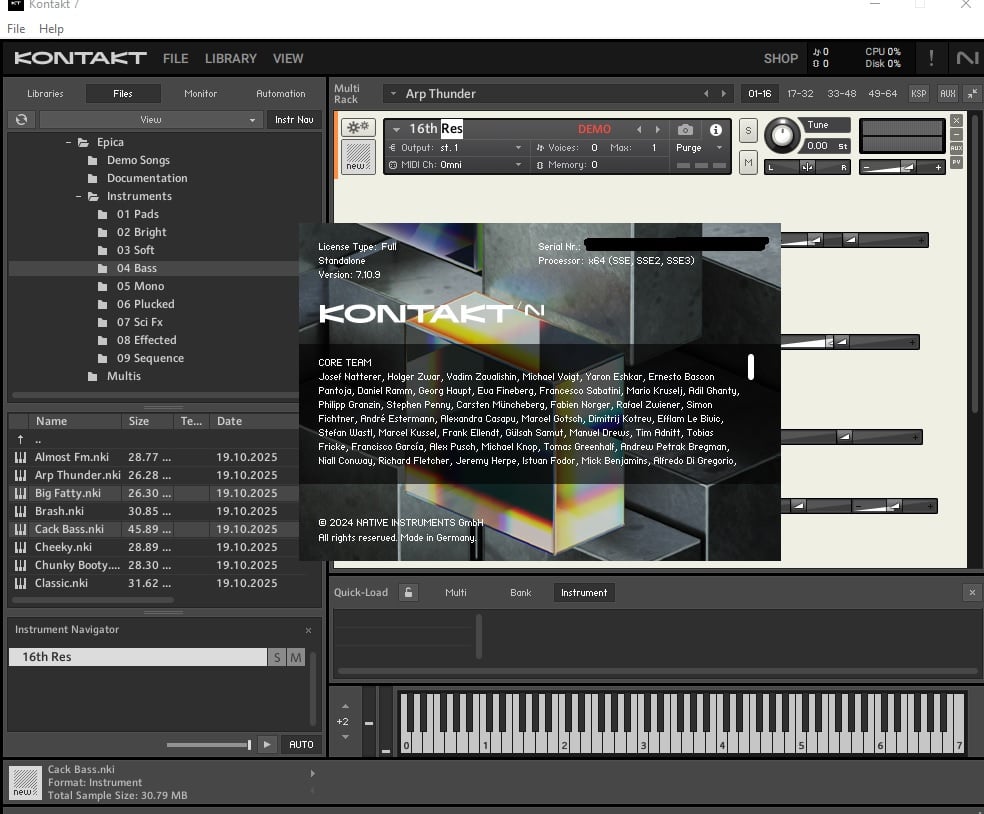Click the Quick-Load lock icon
The width and height of the screenshot is (984, 814).
click(x=409, y=592)
